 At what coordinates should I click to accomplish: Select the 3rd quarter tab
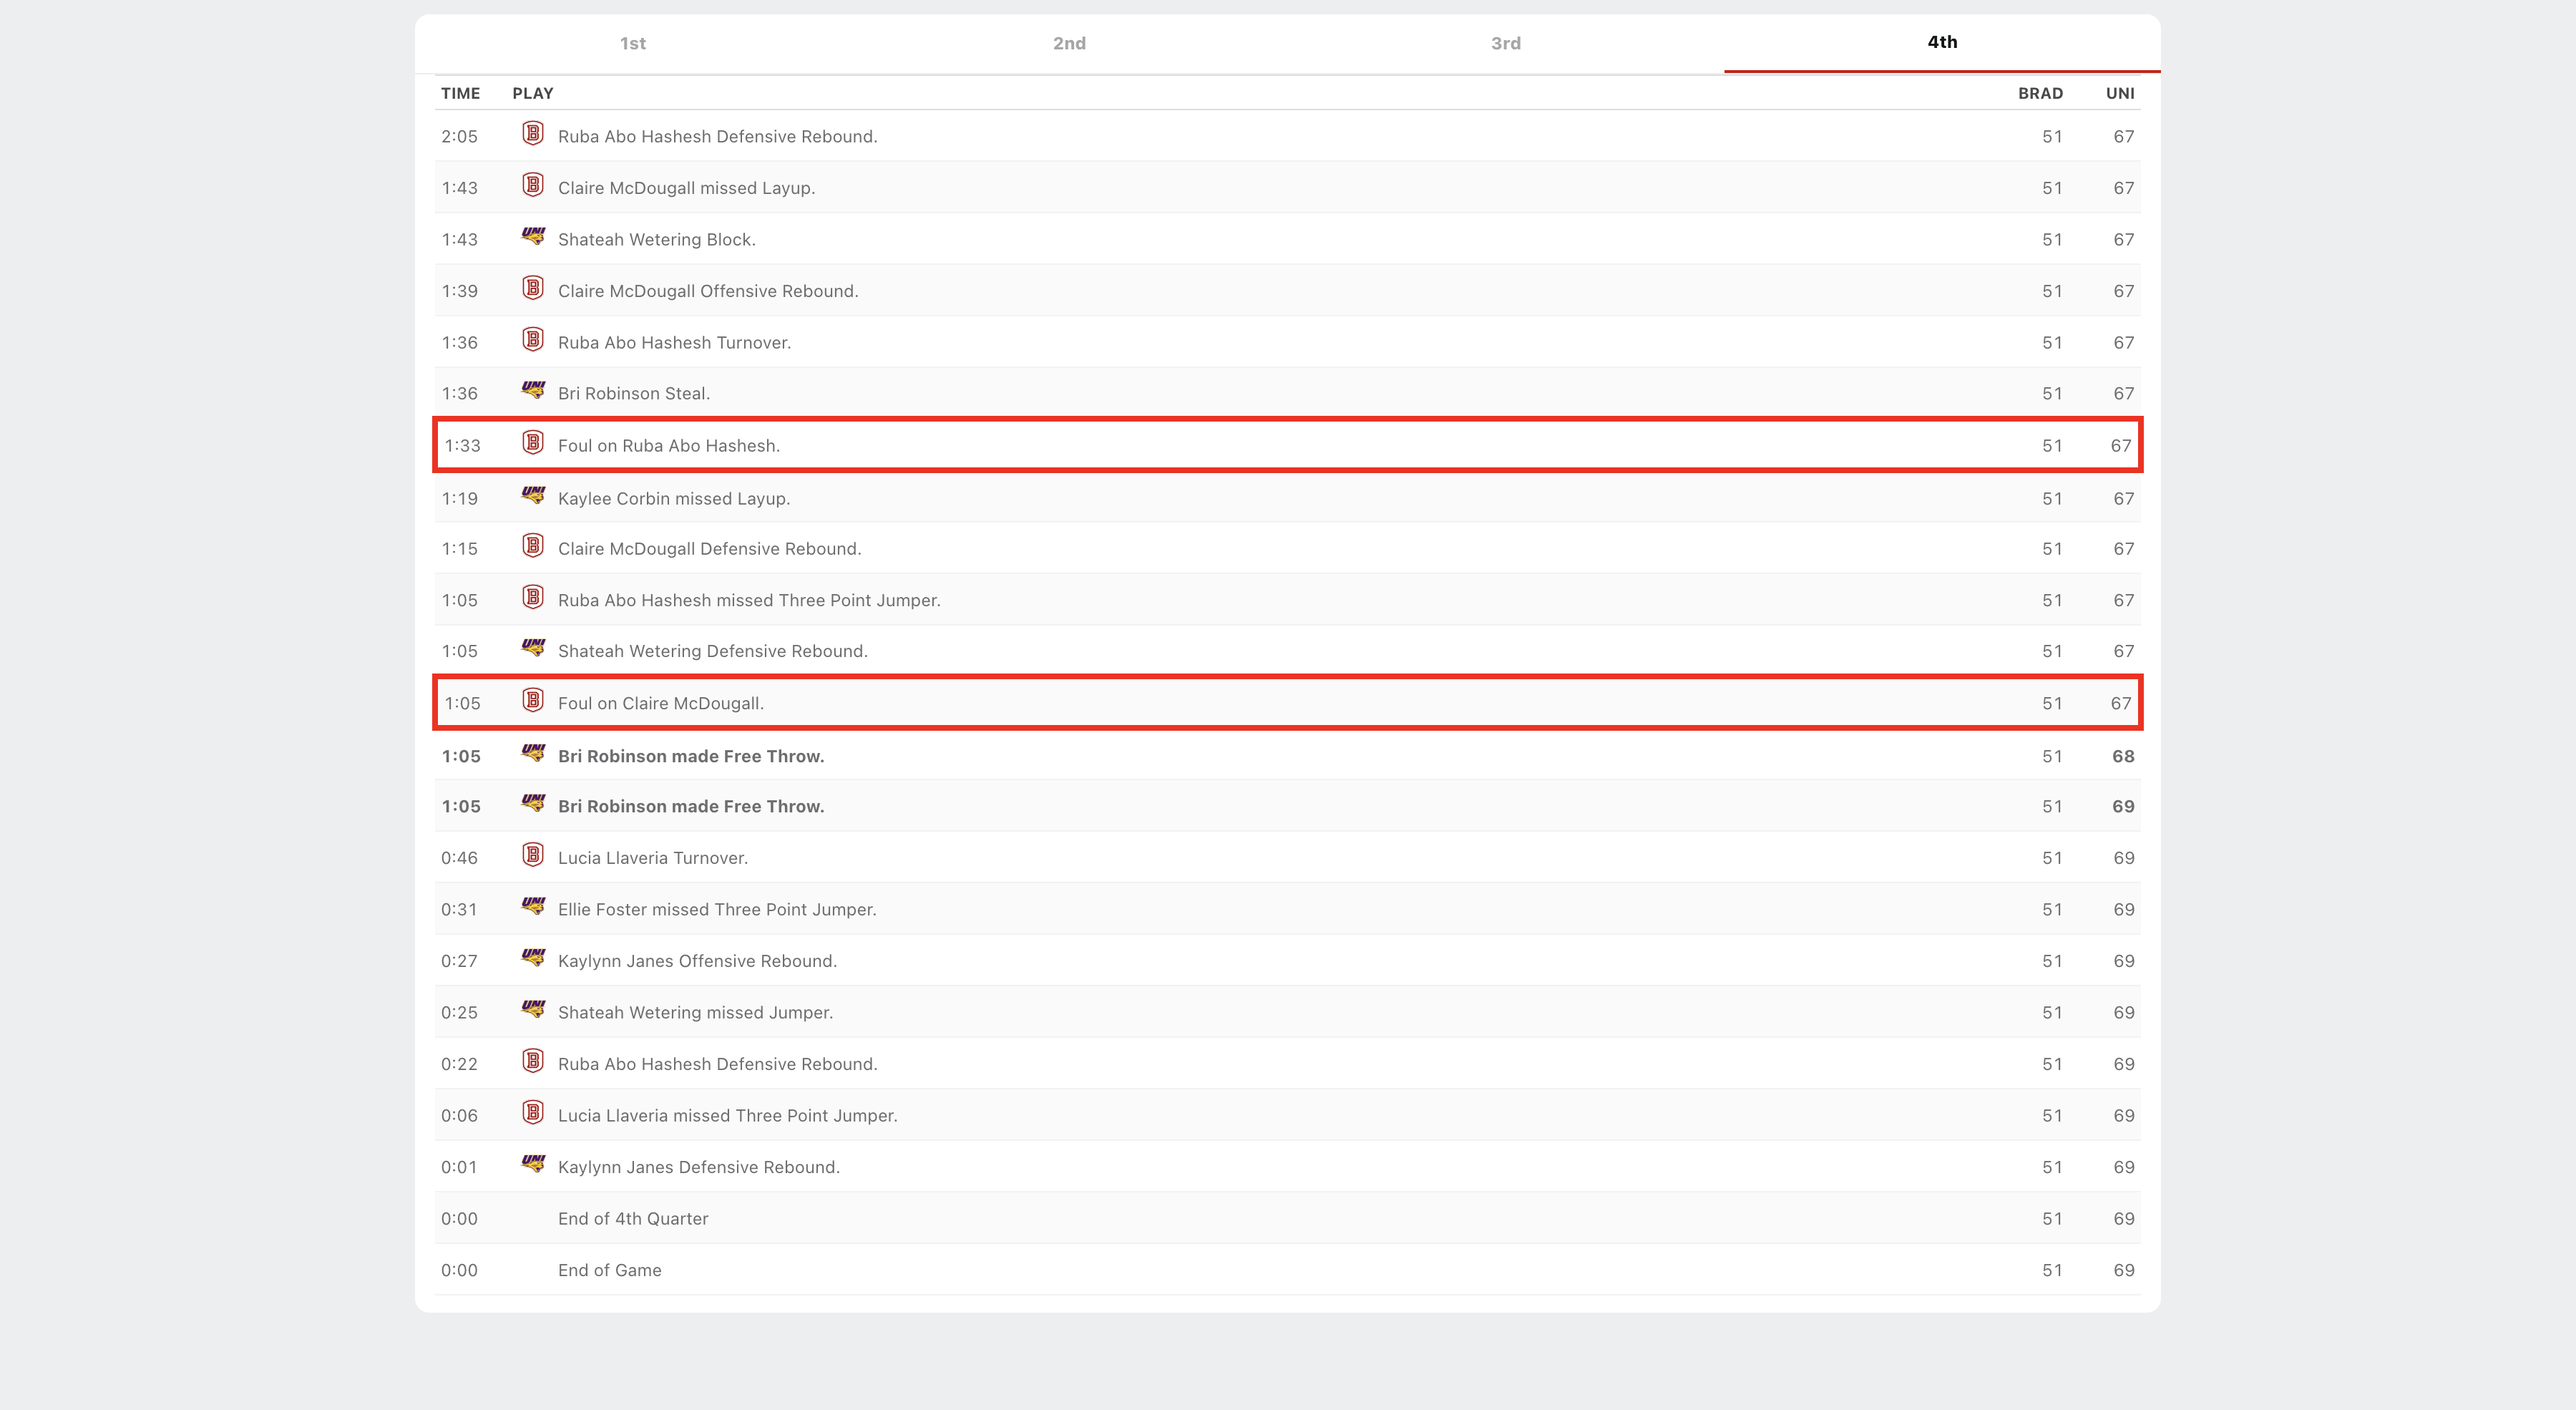(1505, 43)
